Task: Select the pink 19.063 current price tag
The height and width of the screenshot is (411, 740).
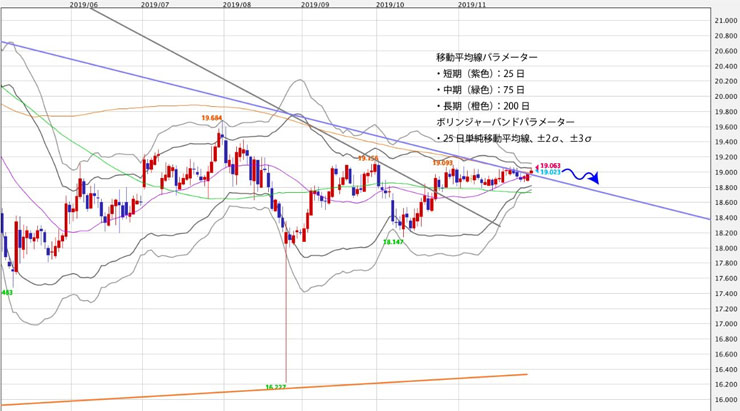Action: pyautogui.click(x=550, y=166)
